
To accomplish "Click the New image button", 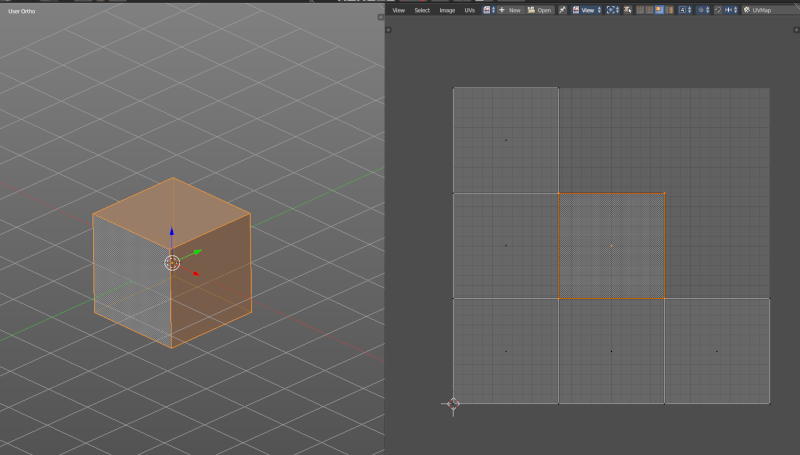I will (x=510, y=10).
